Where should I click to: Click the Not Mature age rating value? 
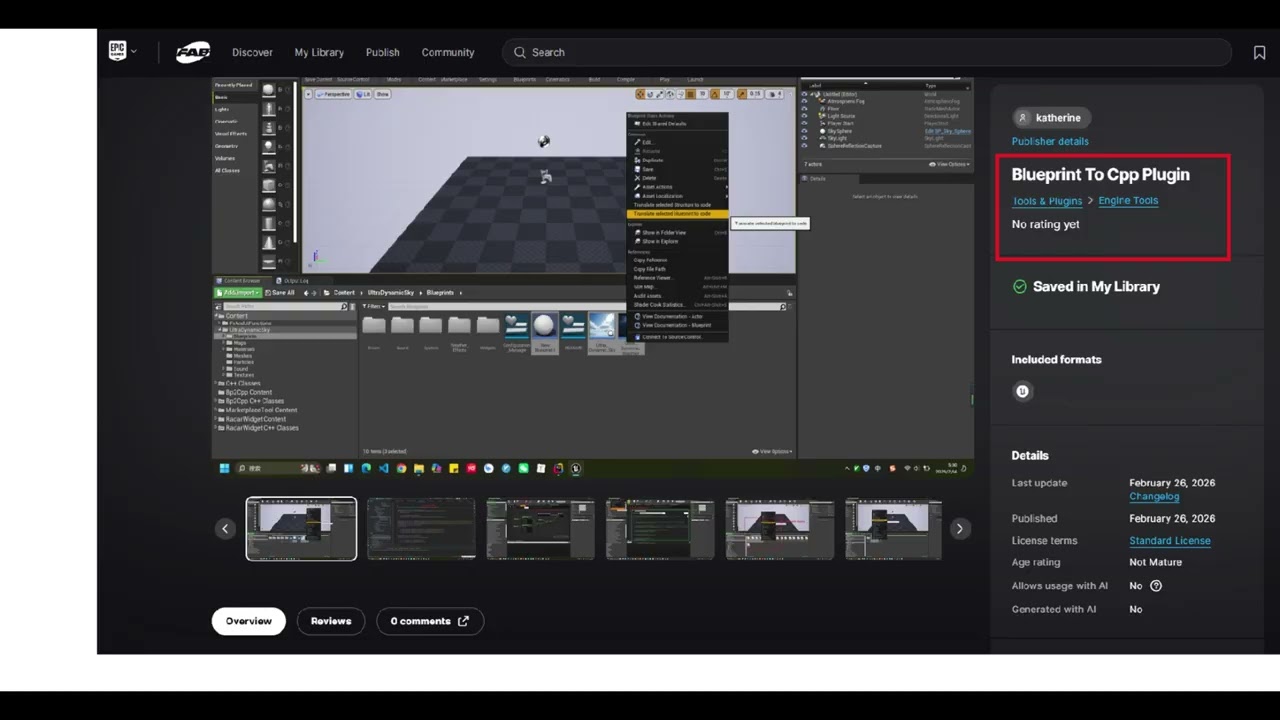(x=1155, y=562)
